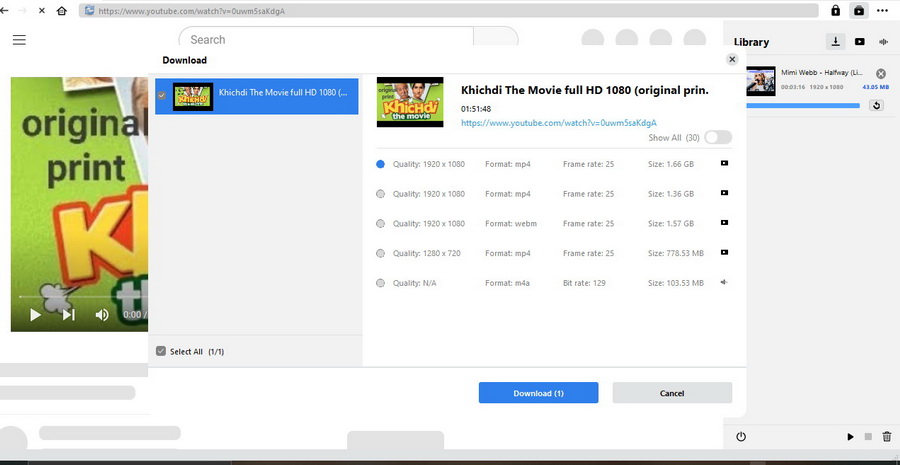Switch to Library audio tab
This screenshot has width=900, height=465.
(883, 41)
